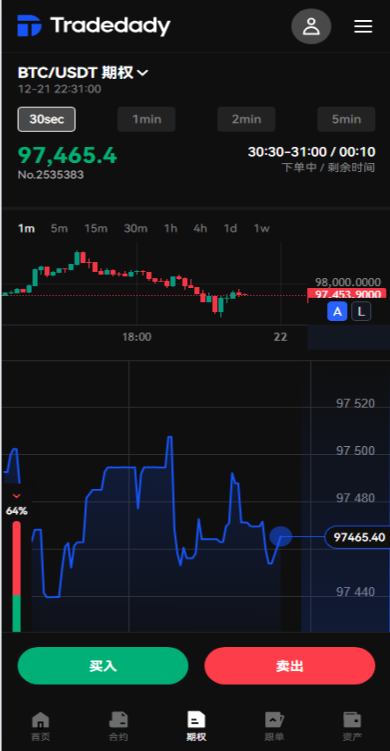The image size is (390, 751).
Task: Open the user profile avatar icon
Action: [311, 26]
